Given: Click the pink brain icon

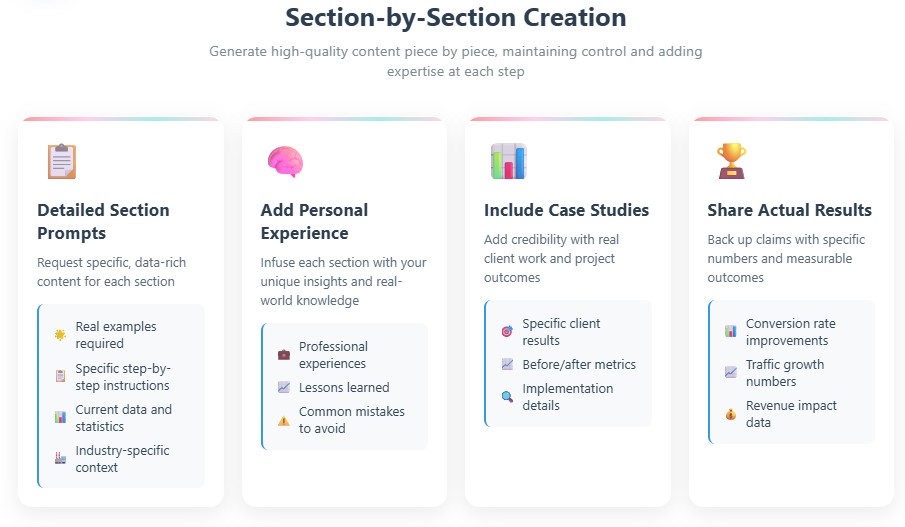Looking at the screenshot, I should (x=285, y=162).
